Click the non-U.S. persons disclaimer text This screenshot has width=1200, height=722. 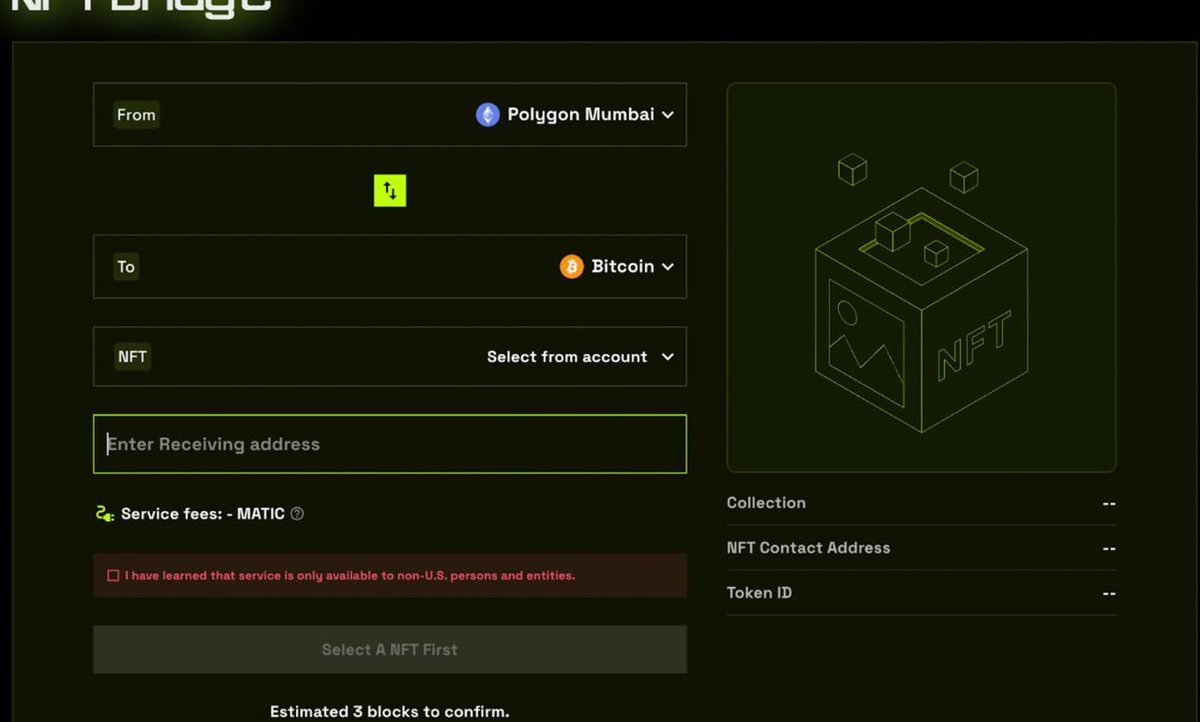click(x=350, y=575)
